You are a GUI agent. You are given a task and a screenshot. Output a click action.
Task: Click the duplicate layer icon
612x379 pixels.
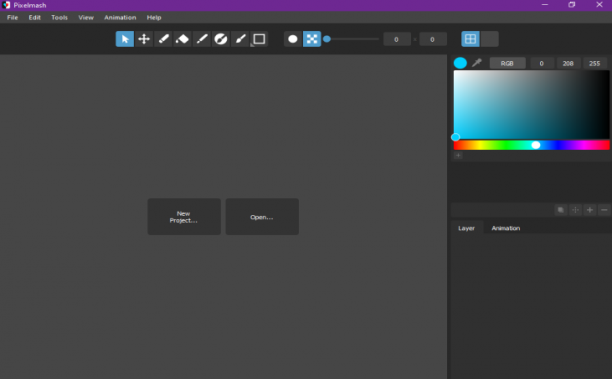[x=561, y=210]
